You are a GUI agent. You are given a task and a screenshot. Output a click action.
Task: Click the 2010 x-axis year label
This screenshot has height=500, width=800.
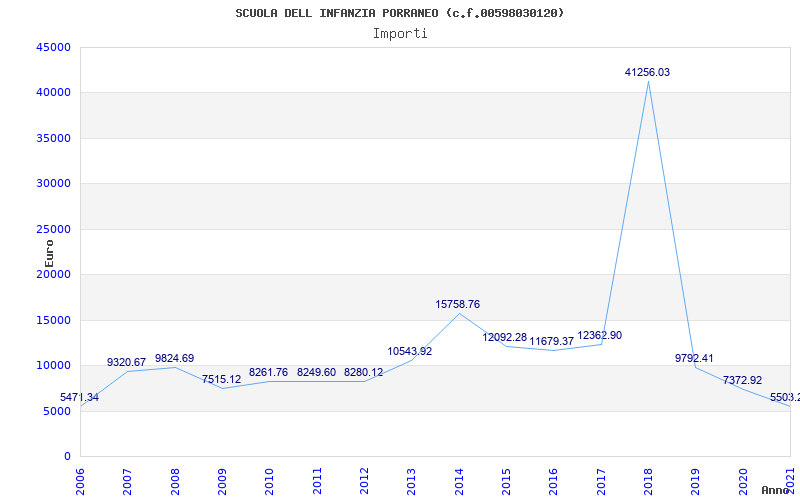(x=270, y=480)
